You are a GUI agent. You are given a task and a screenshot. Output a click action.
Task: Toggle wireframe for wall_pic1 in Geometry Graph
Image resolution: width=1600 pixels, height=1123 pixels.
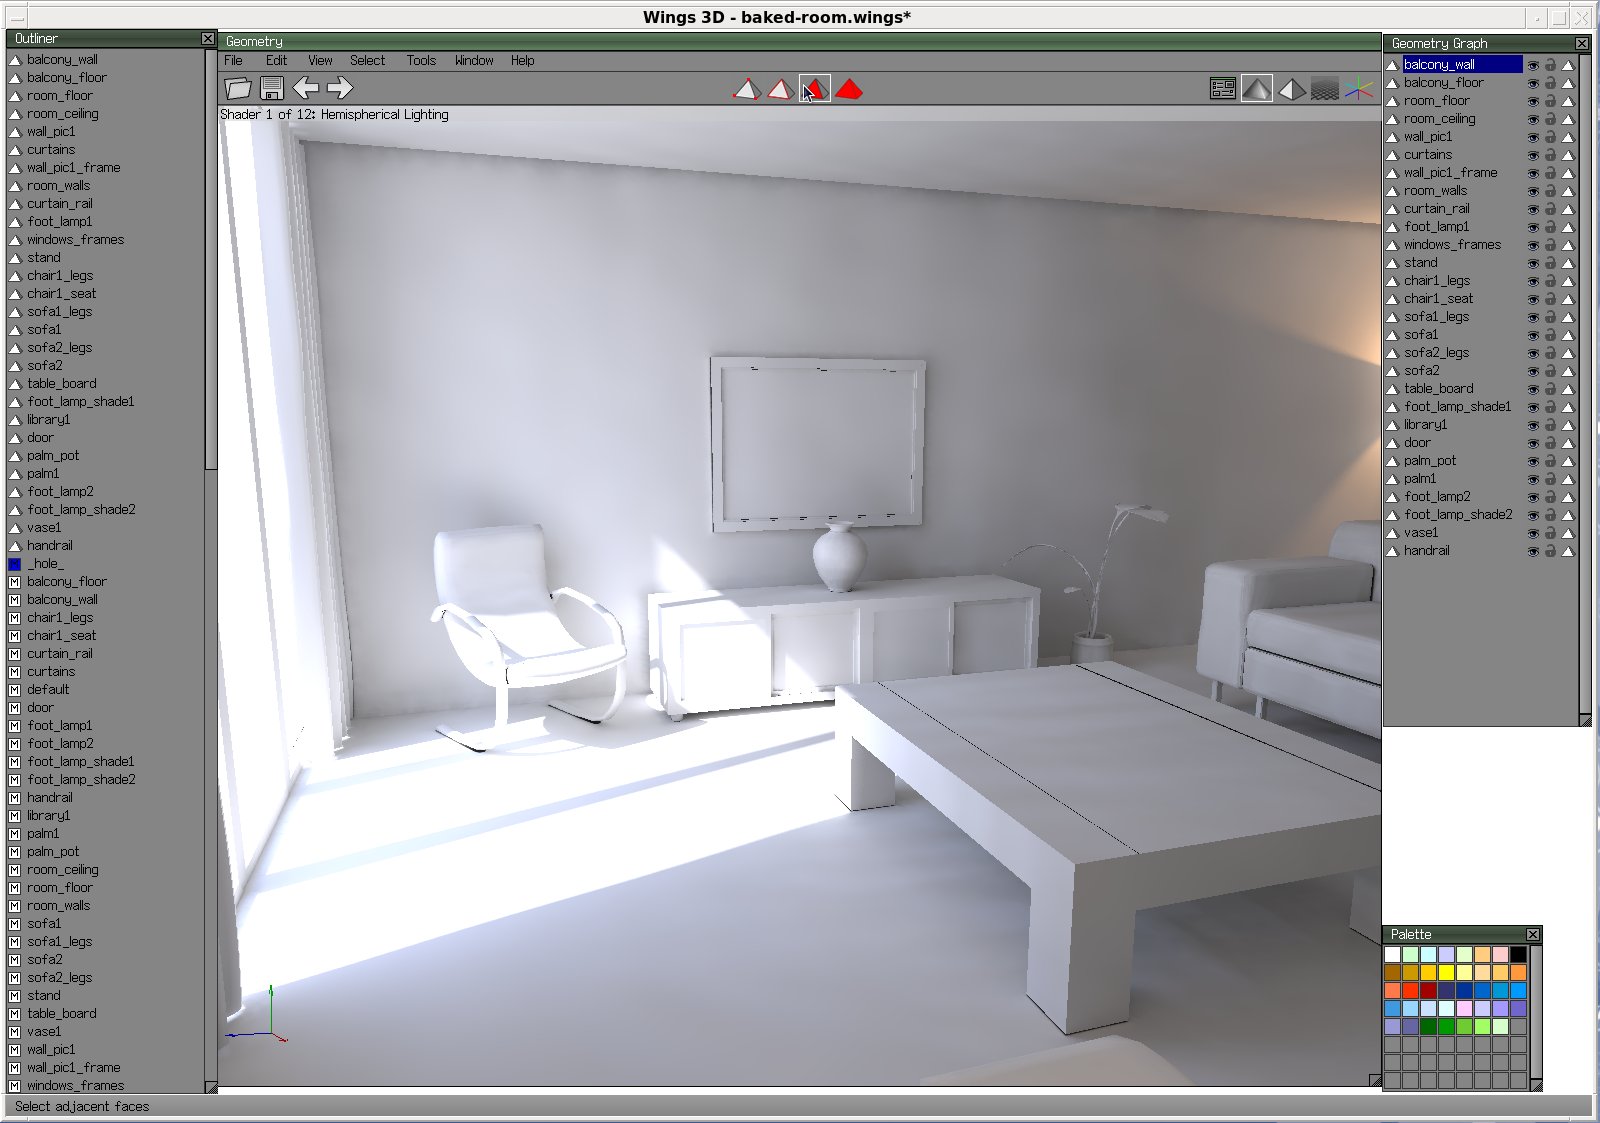click(1568, 137)
